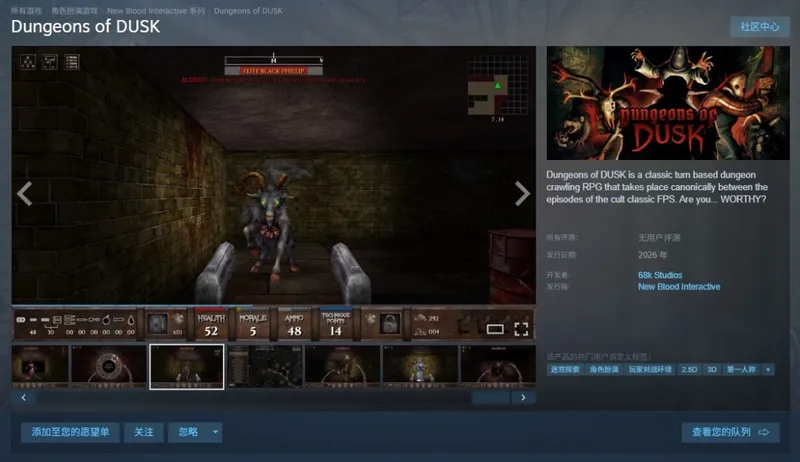Click the plus button to add tag

click(768, 369)
